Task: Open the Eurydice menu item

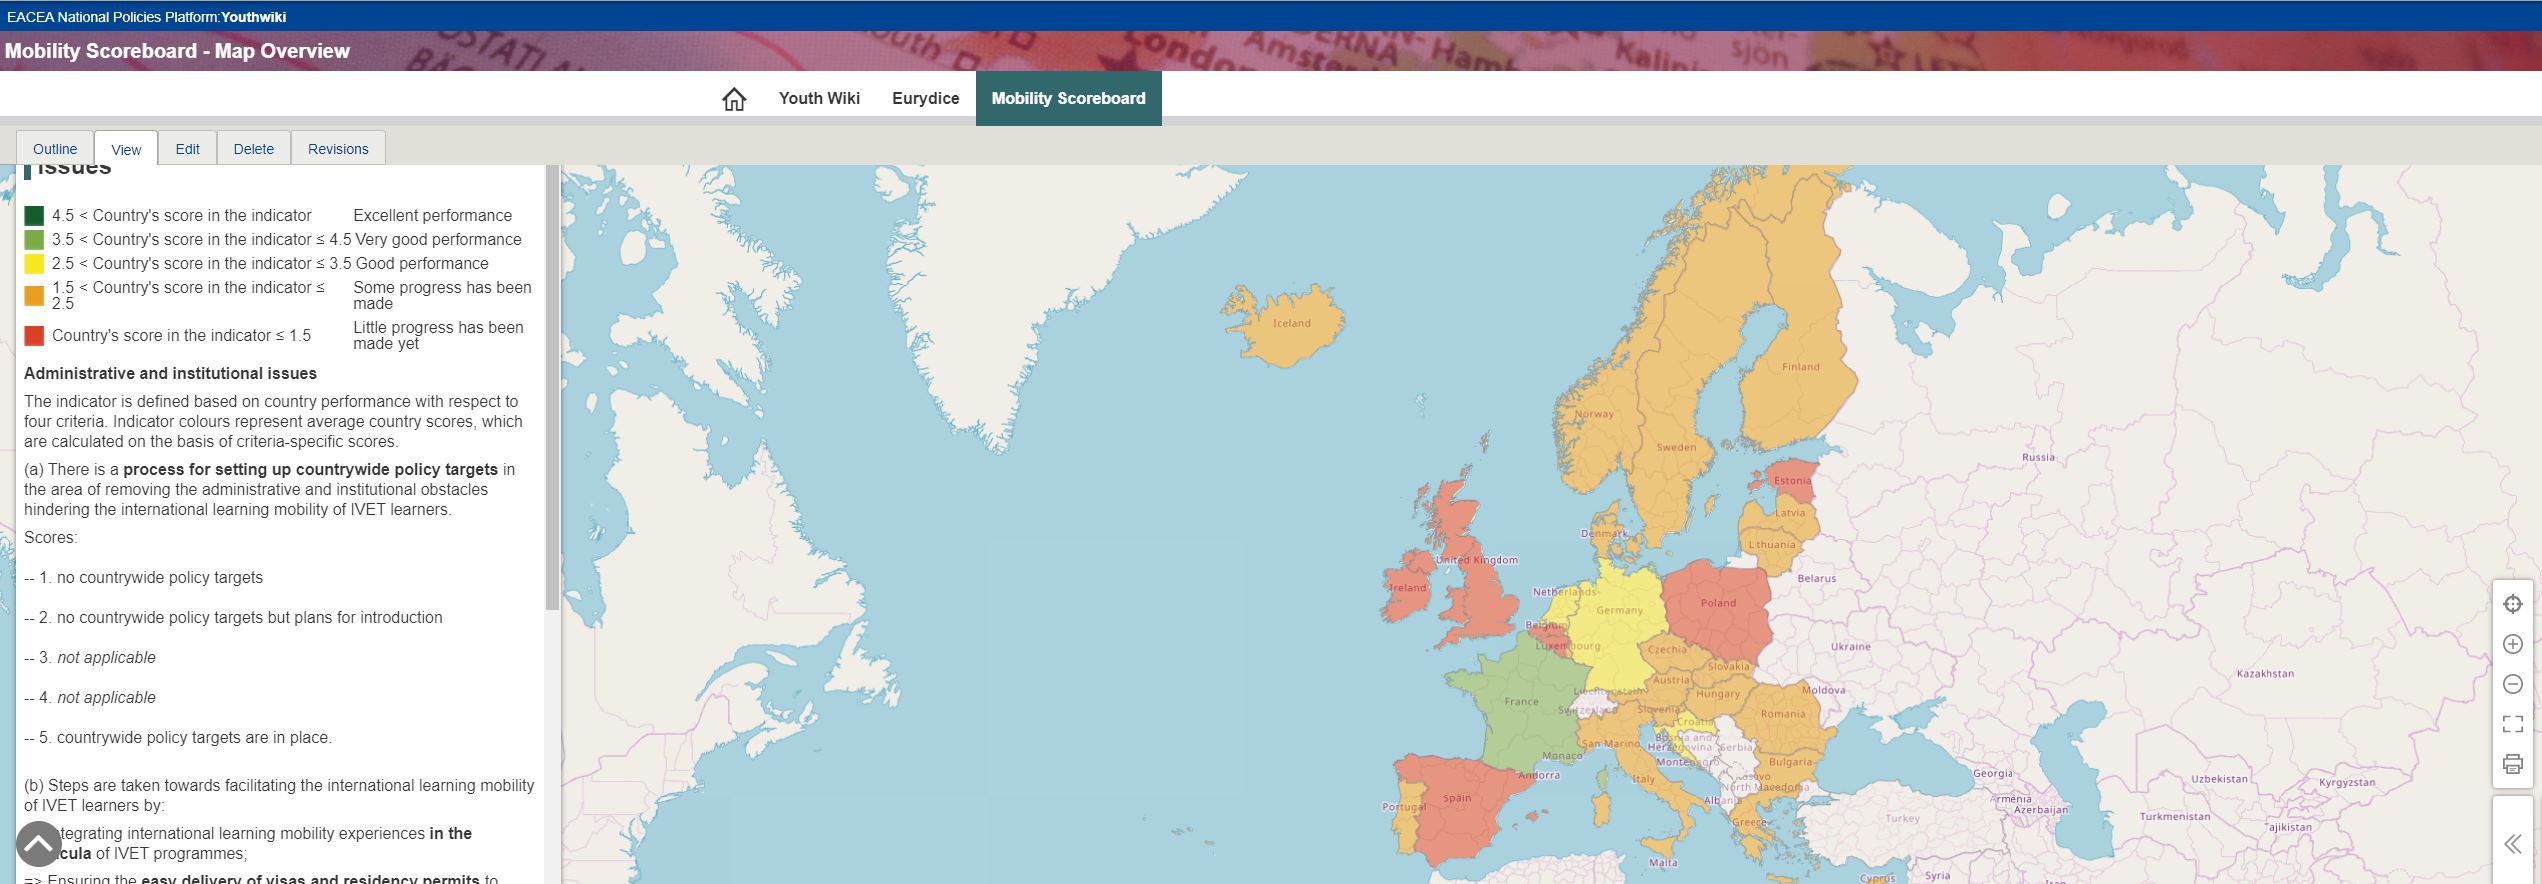Action: (925, 98)
